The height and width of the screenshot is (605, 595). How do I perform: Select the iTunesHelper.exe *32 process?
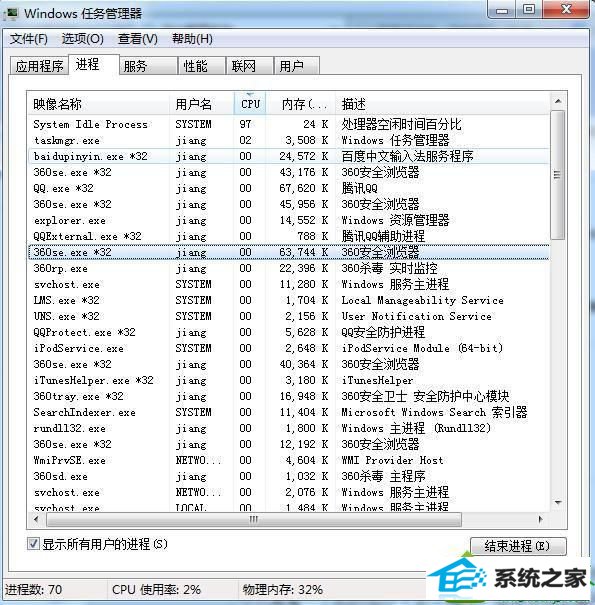coord(289,380)
